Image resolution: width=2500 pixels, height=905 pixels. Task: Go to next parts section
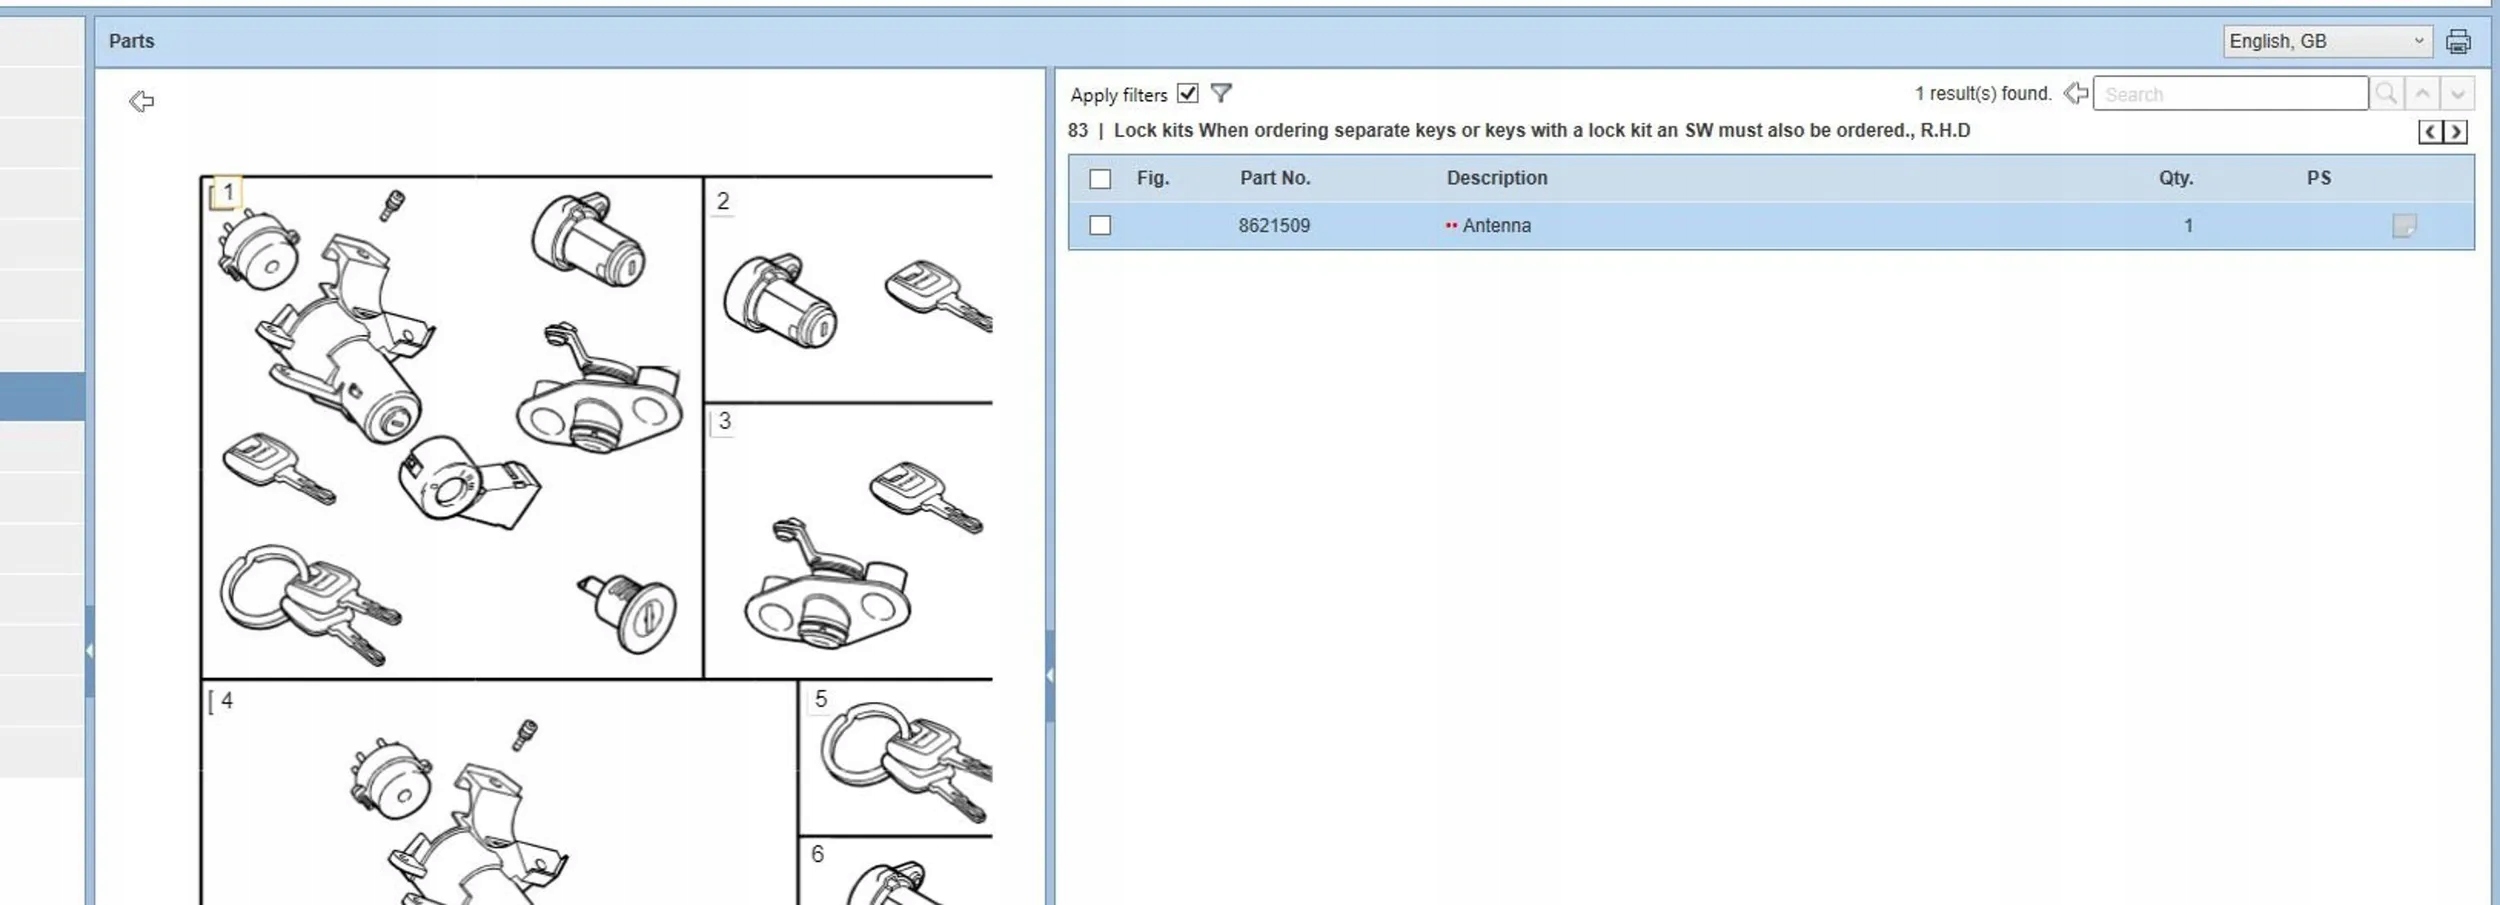point(2455,132)
